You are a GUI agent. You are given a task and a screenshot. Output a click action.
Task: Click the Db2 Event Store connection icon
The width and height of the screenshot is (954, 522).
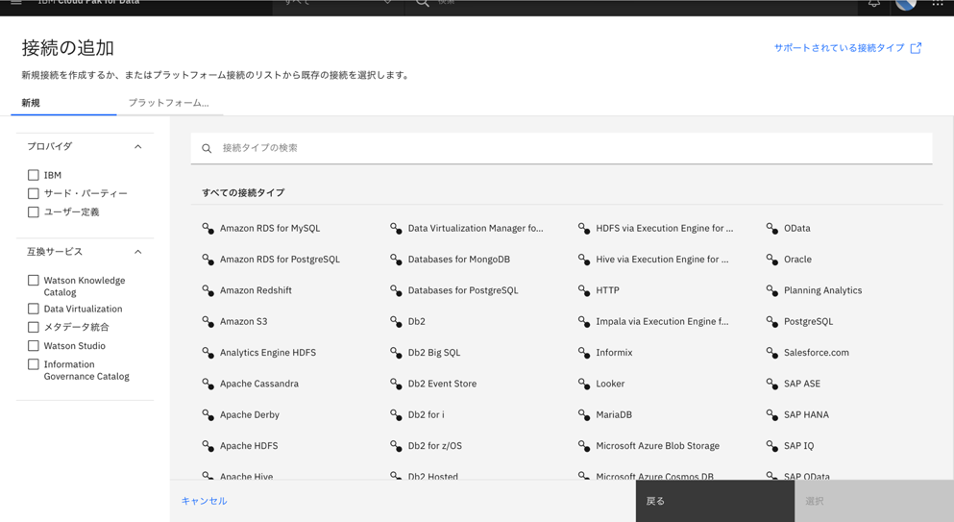[x=396, y=383]
